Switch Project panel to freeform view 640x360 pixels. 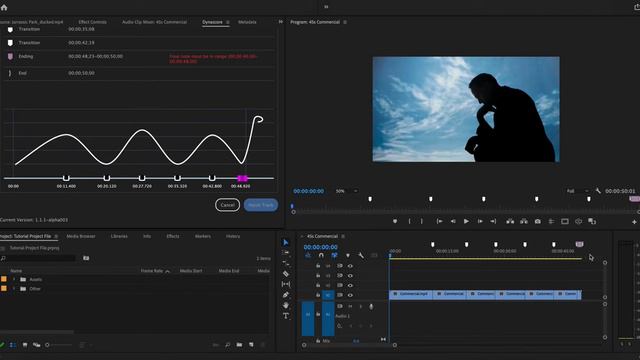36,345
